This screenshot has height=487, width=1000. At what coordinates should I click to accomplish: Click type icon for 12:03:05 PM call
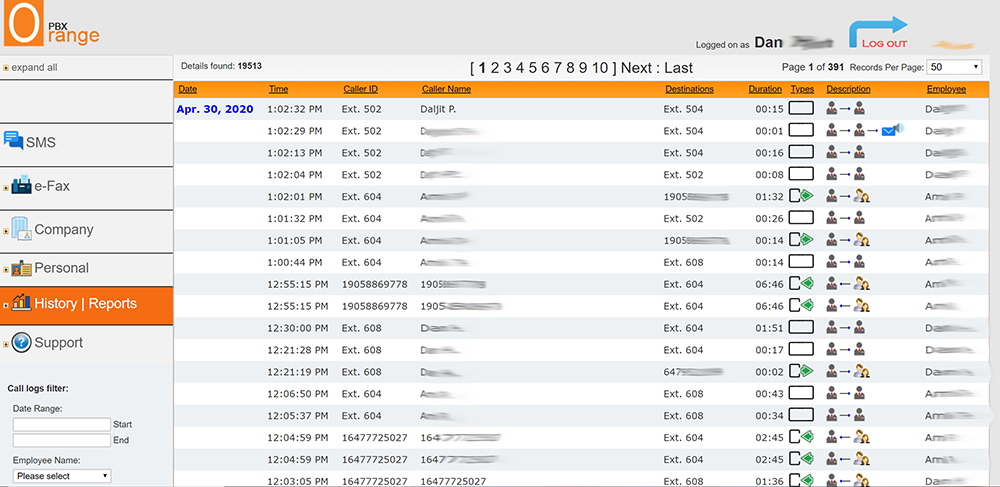802,480
